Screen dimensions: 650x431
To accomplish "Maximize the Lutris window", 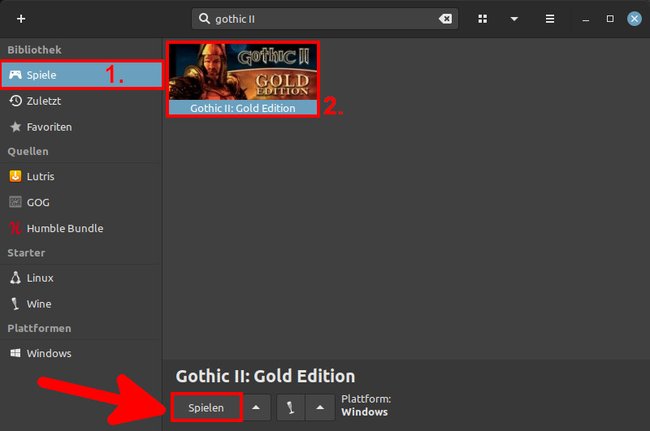I will pyautogui.click(x=610, y=19).
